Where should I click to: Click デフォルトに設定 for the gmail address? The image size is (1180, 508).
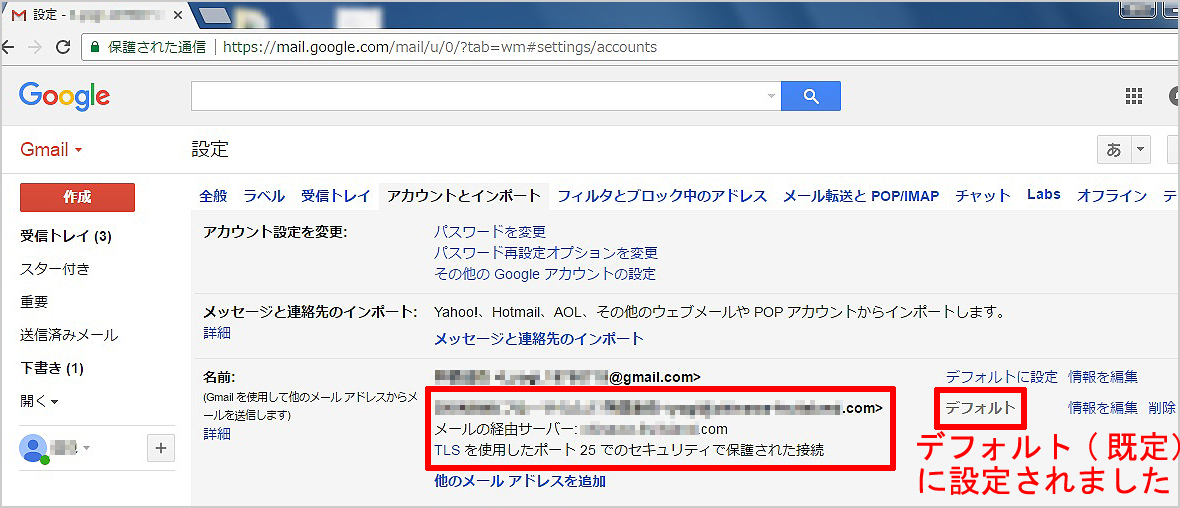click(1001, 377)
